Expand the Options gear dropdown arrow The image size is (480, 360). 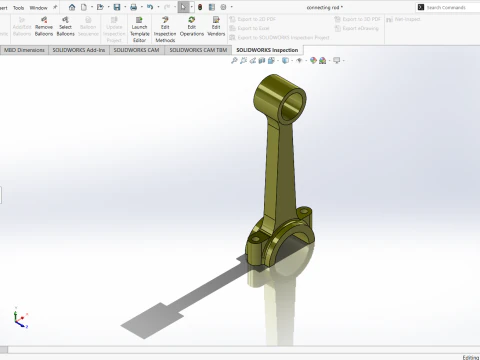[232, 7]
